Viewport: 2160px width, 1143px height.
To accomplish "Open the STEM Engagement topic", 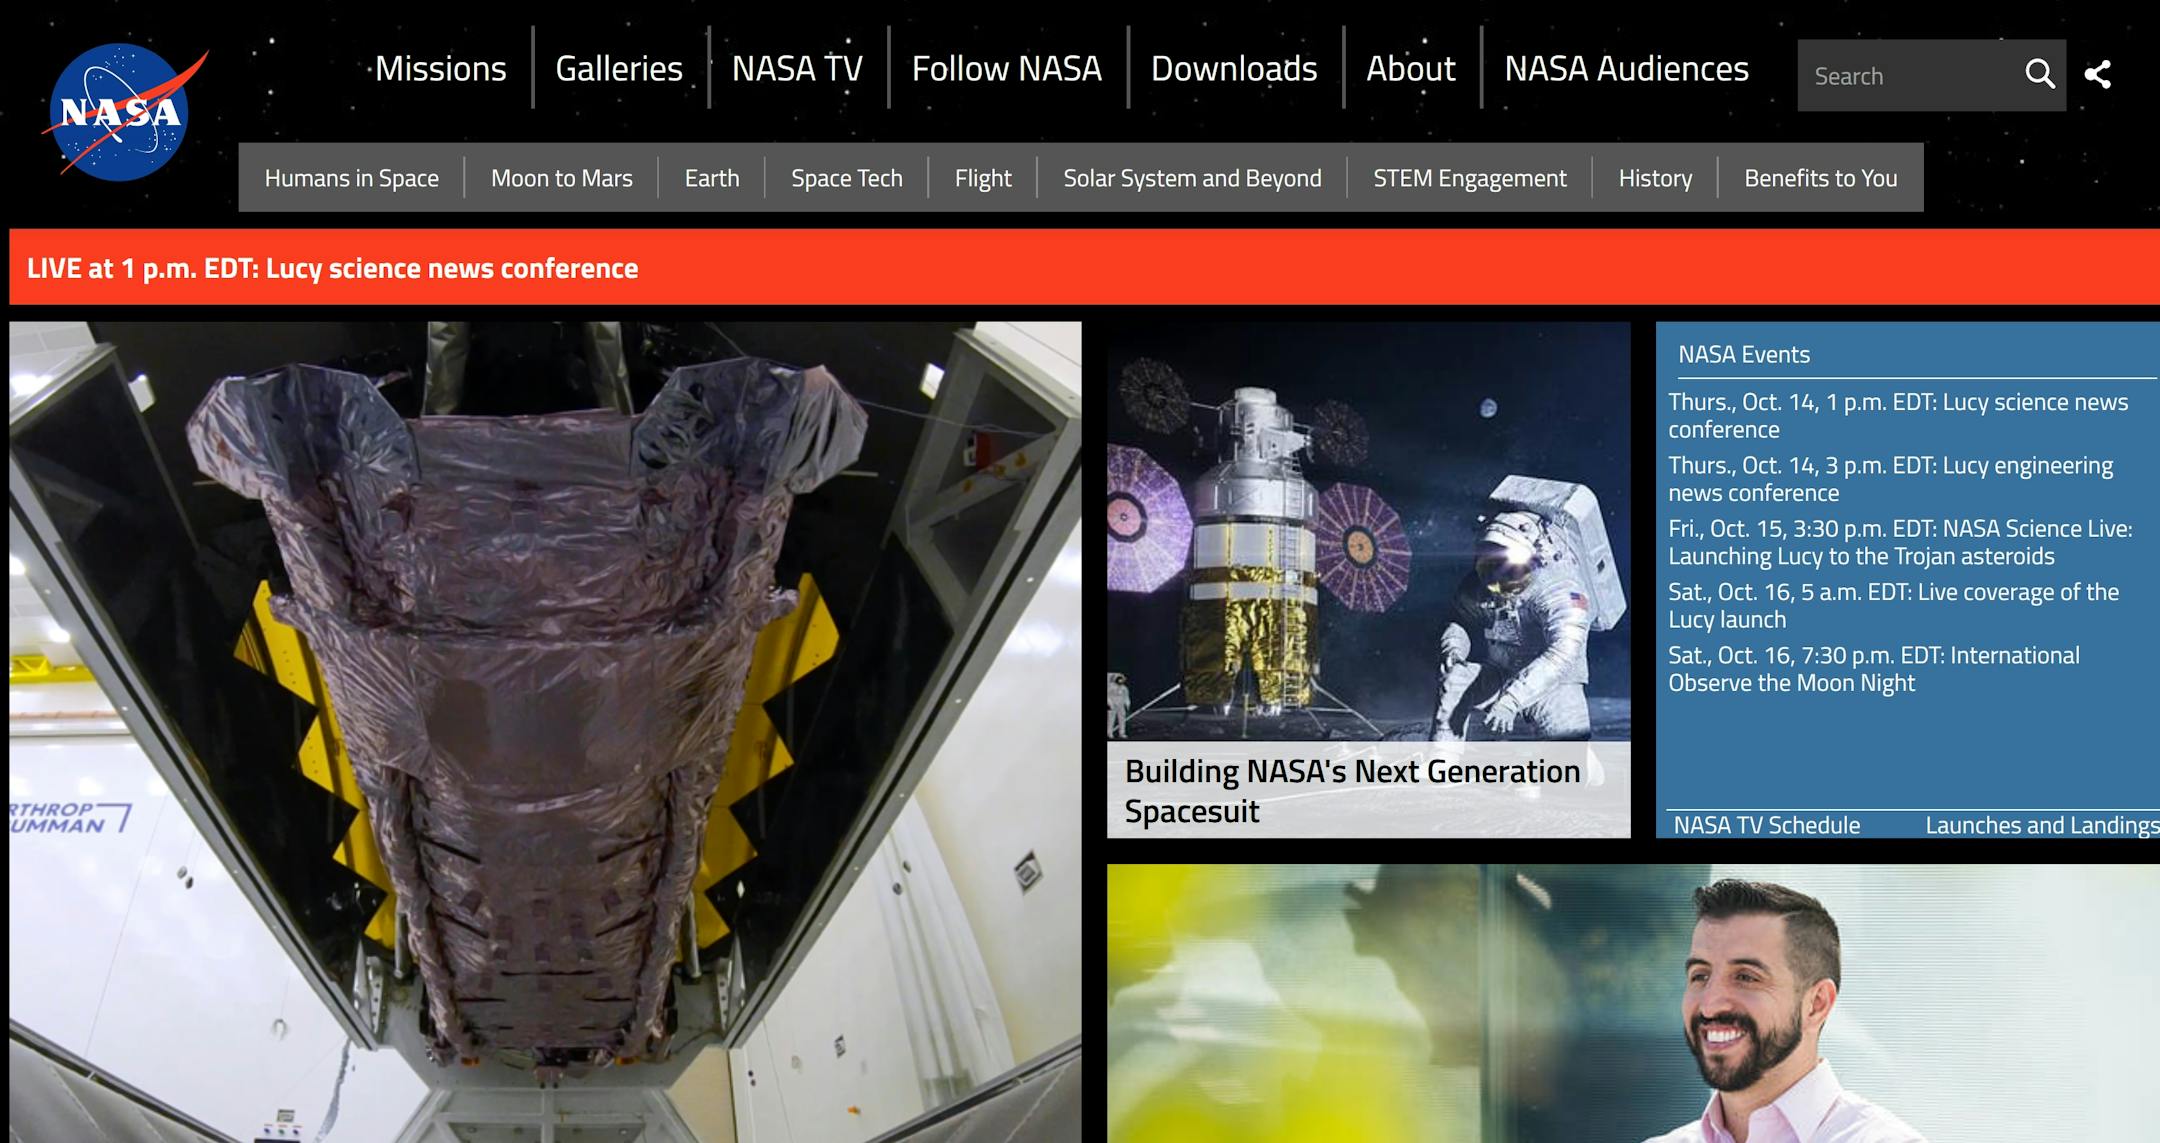I will [1469, 178].
